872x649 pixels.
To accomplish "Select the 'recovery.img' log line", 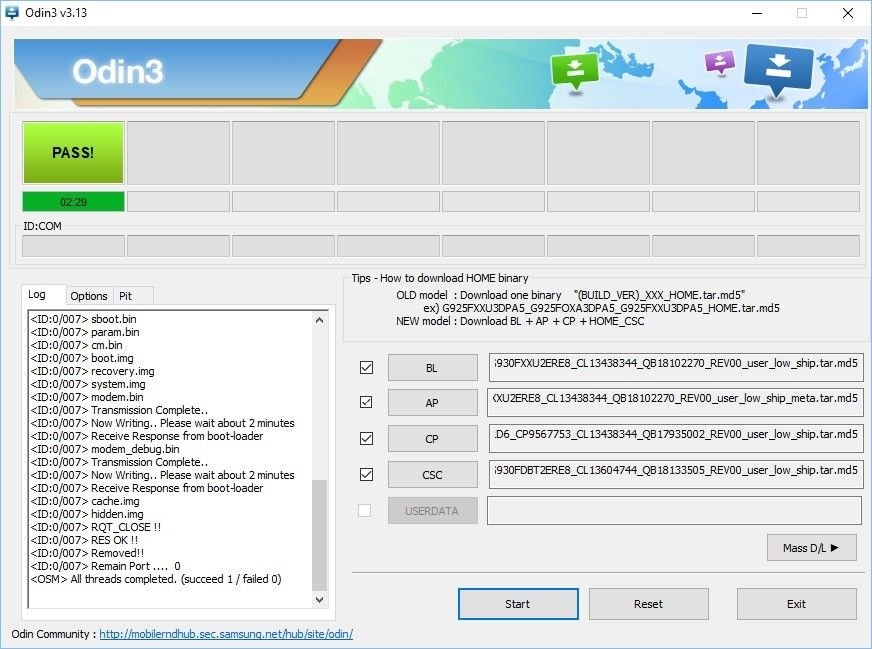I will [x=93, y=371].
